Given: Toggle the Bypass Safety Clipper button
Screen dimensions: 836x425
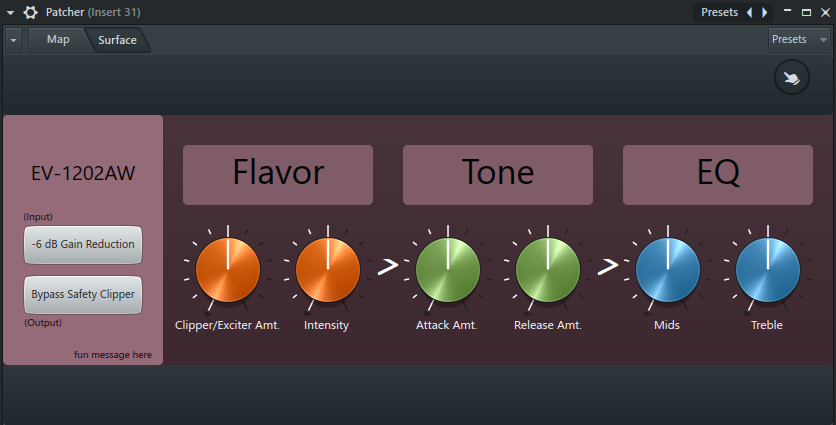Looking at the screenshot, I should pyautogui.click(x=83, y=294).
